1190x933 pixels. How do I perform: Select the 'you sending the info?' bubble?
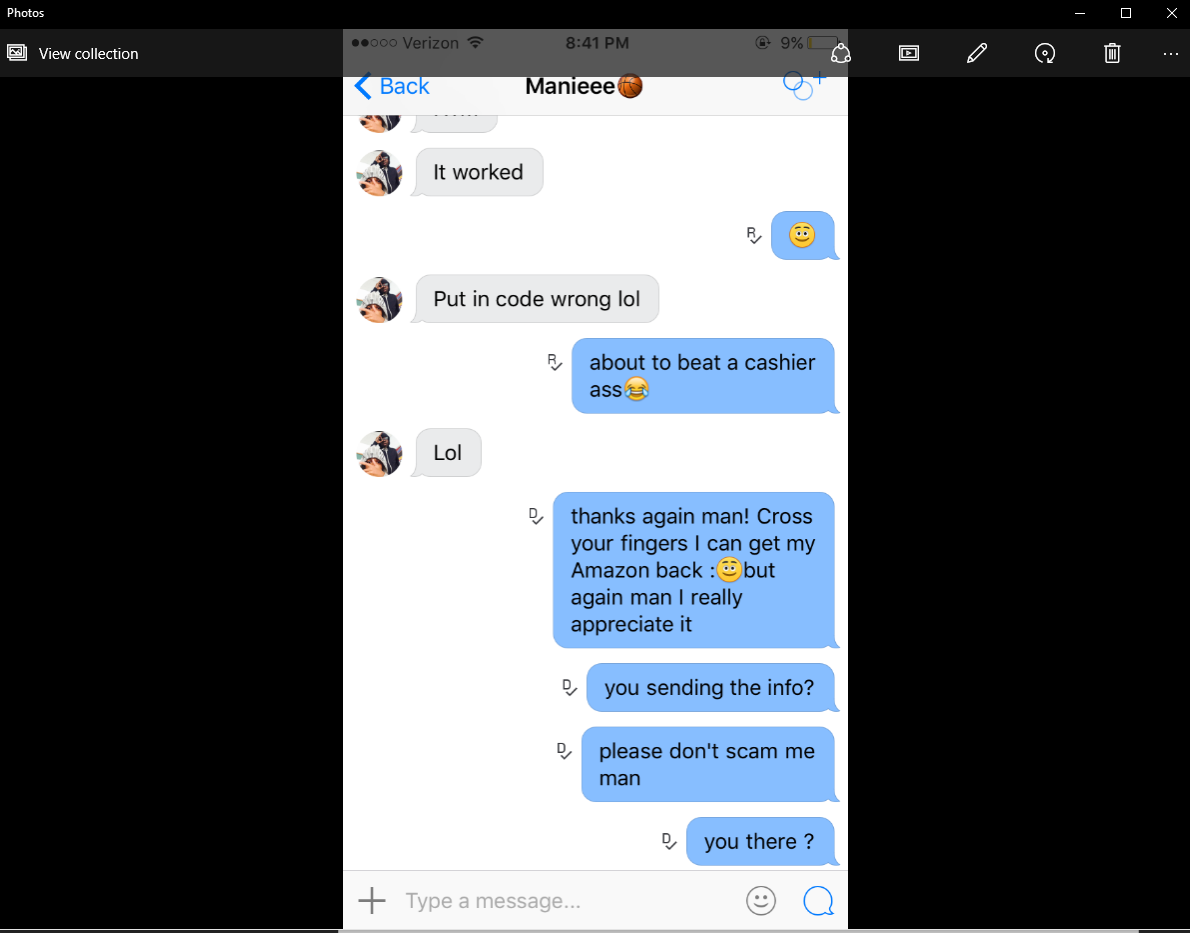pos(710,688)
